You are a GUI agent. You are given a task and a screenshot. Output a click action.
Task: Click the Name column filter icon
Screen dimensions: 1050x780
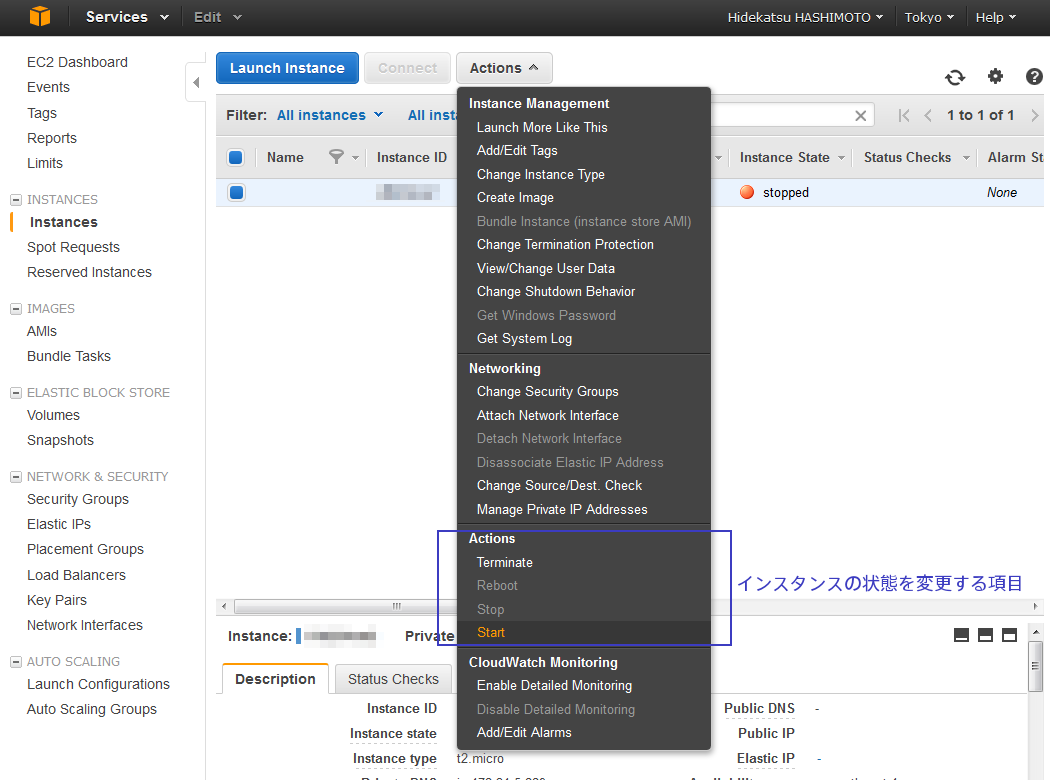click(336, 157)
